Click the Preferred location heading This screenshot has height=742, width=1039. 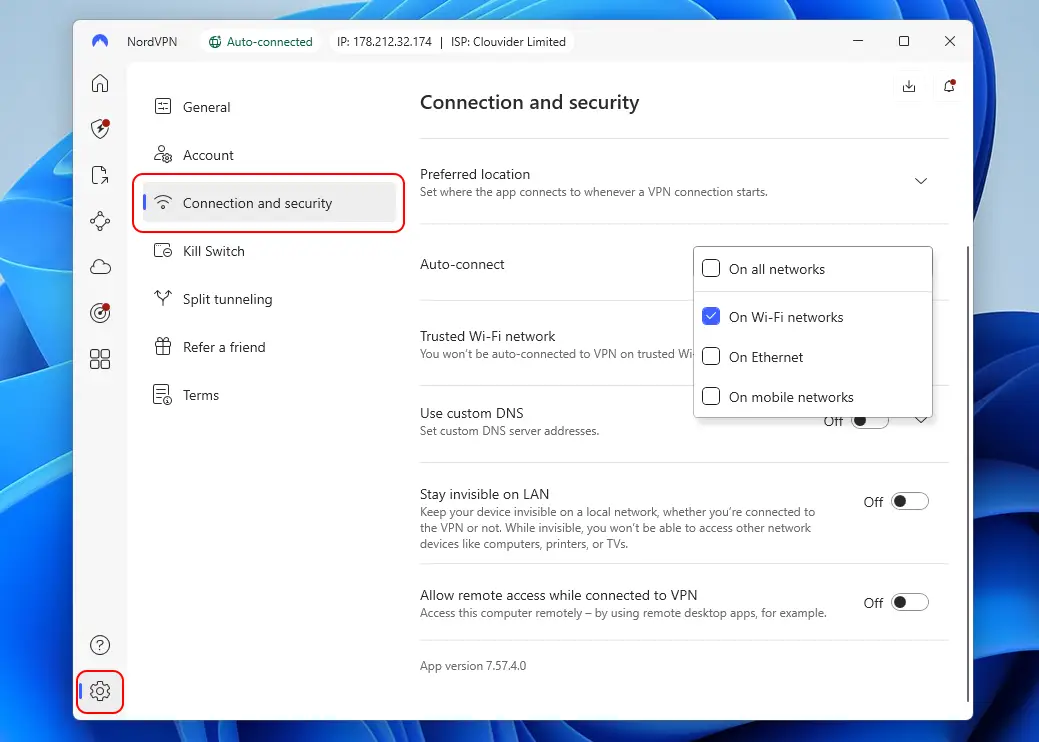475,174
